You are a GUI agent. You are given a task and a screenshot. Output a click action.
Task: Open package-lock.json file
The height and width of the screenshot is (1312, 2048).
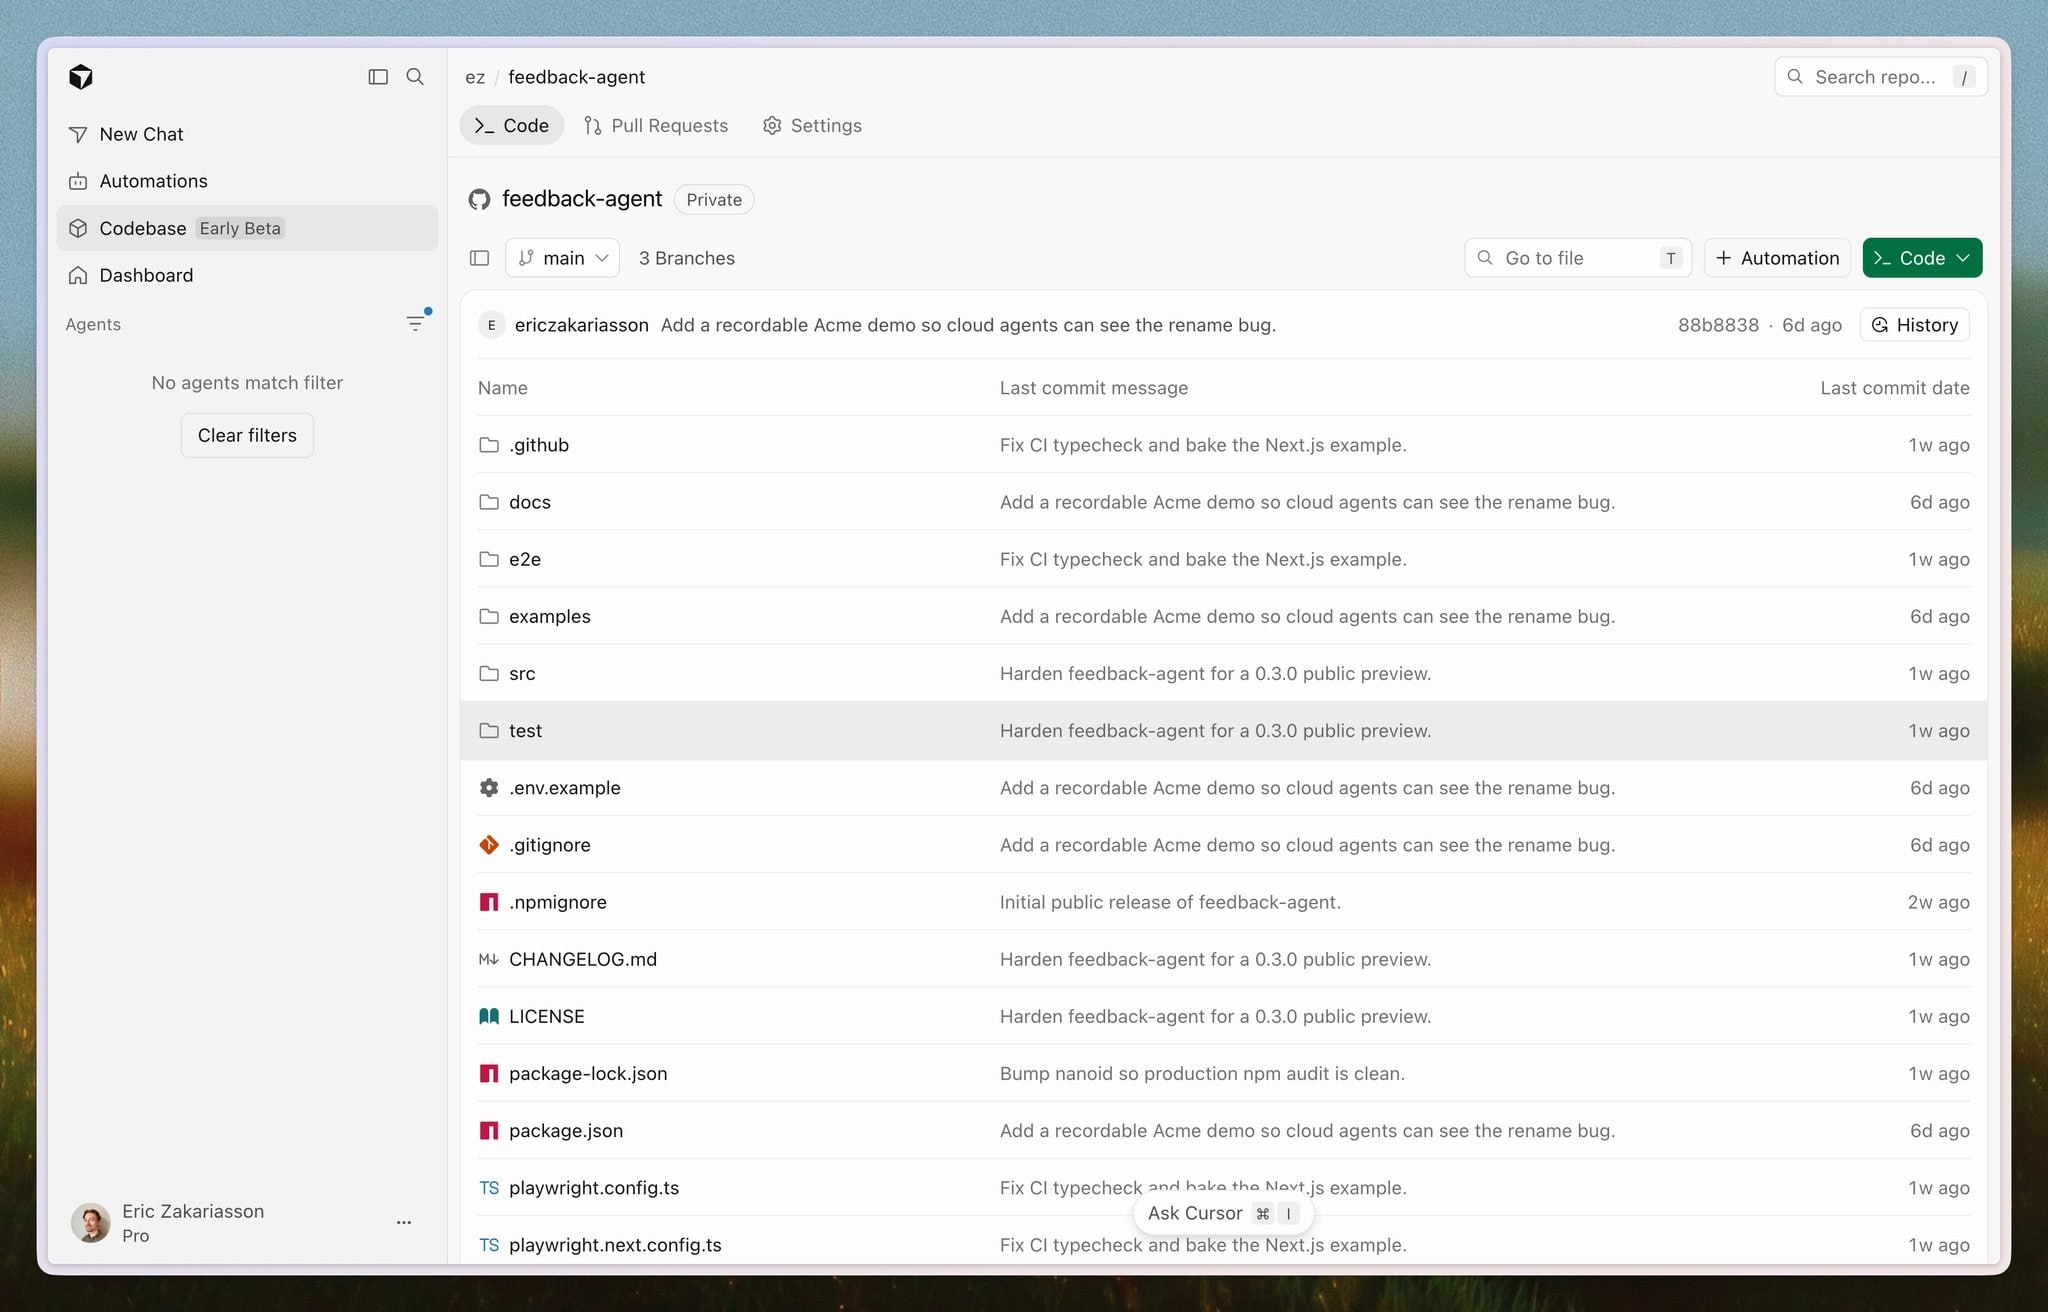coord(588,1073)
